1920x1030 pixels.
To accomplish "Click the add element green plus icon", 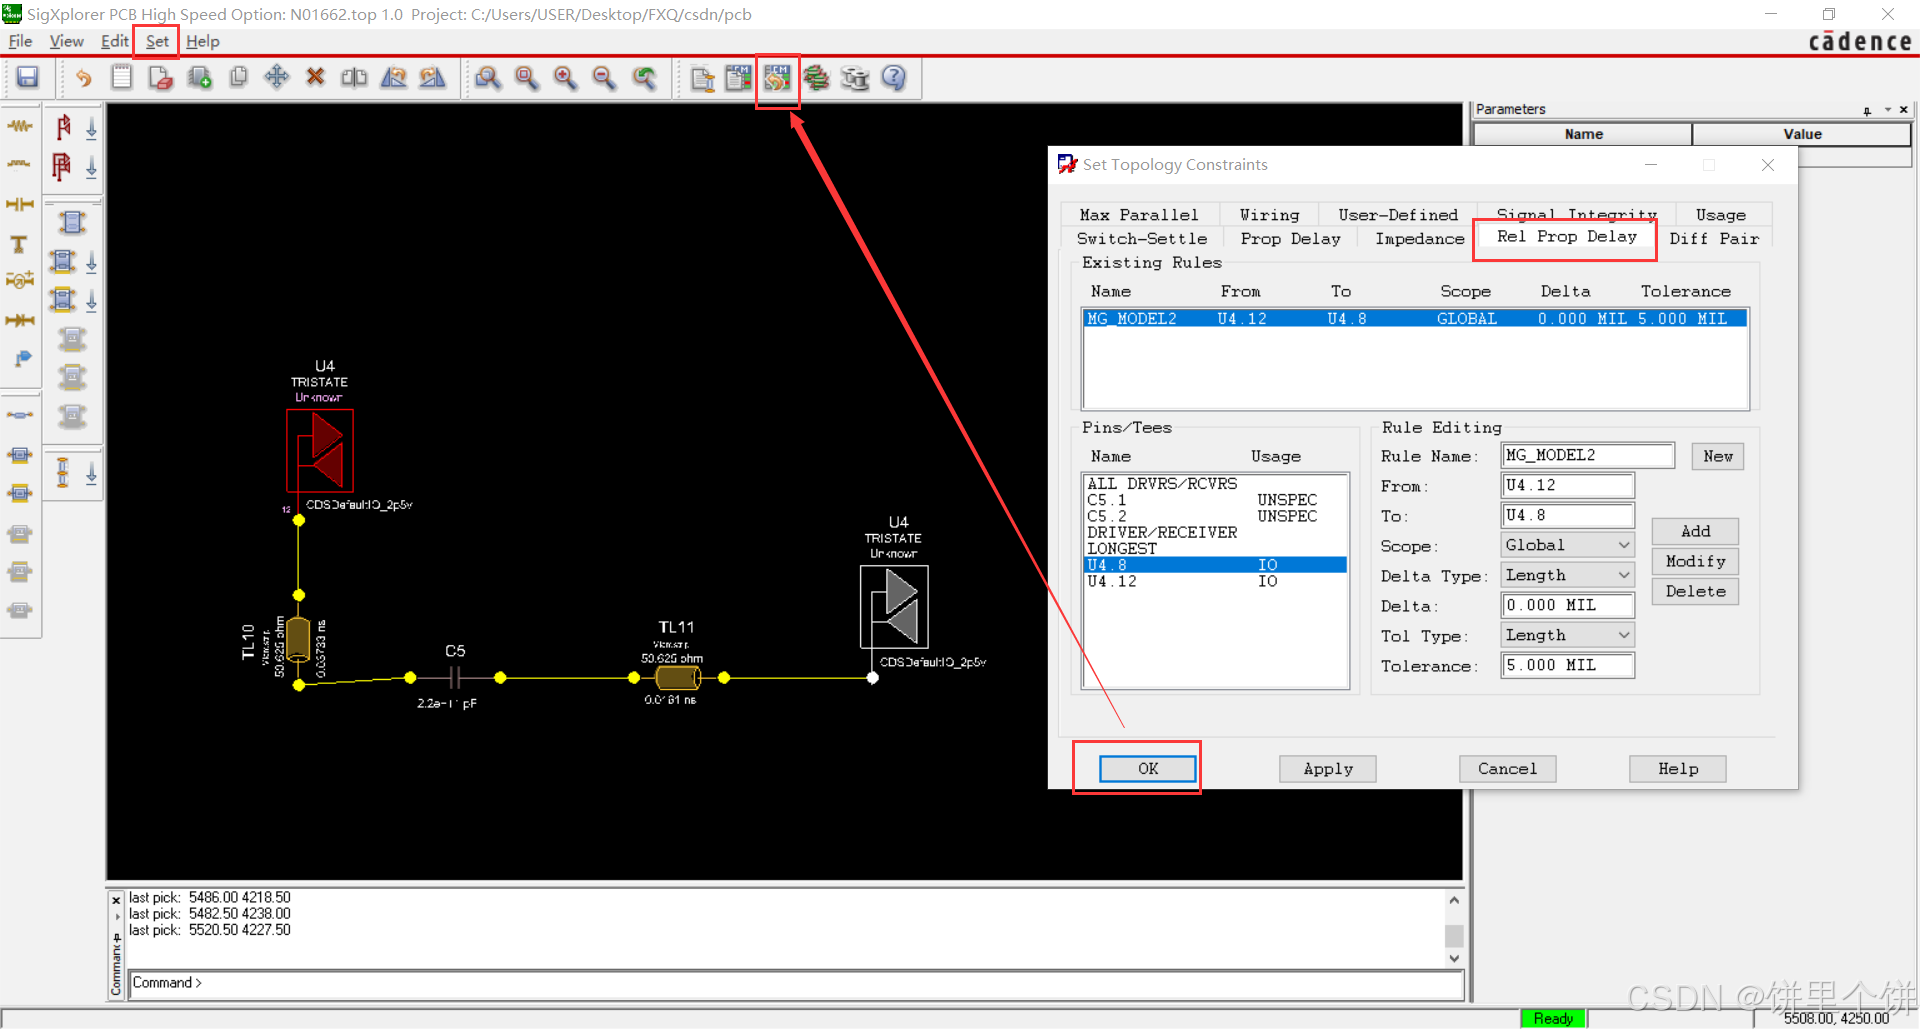I will pos(199,78).
